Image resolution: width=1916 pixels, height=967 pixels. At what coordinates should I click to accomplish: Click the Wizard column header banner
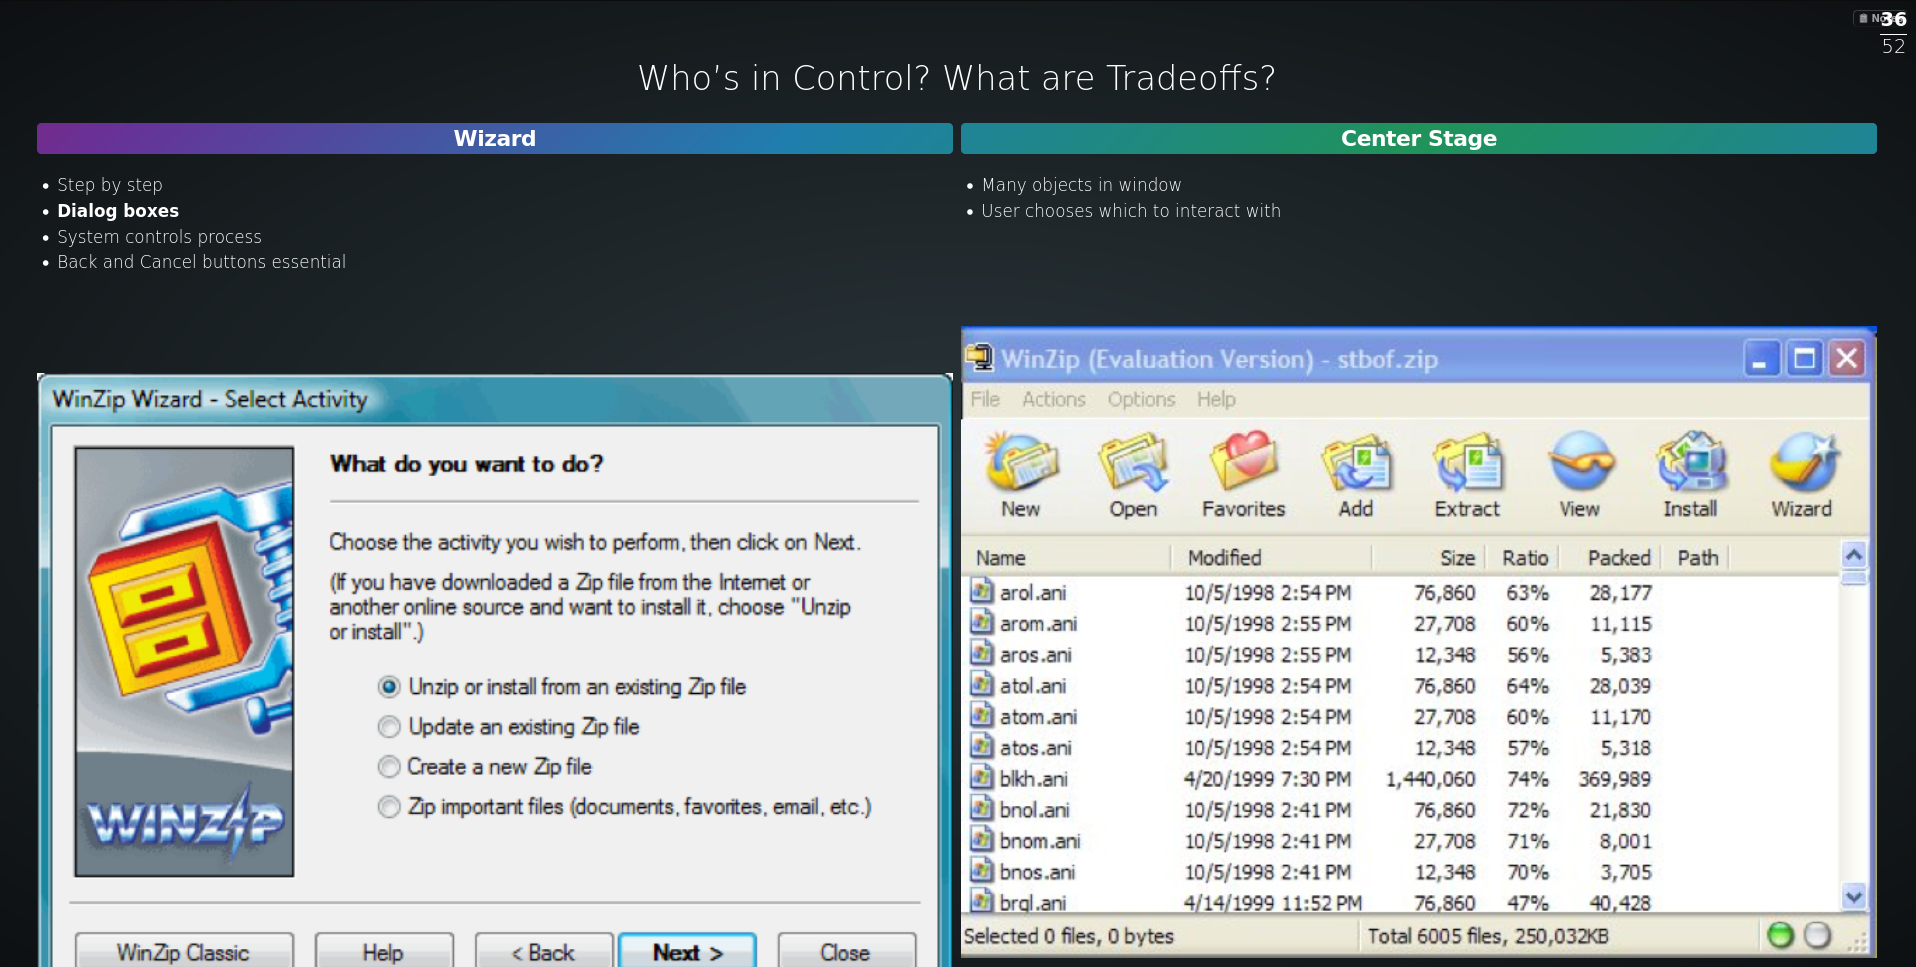[x=494, y=138]
